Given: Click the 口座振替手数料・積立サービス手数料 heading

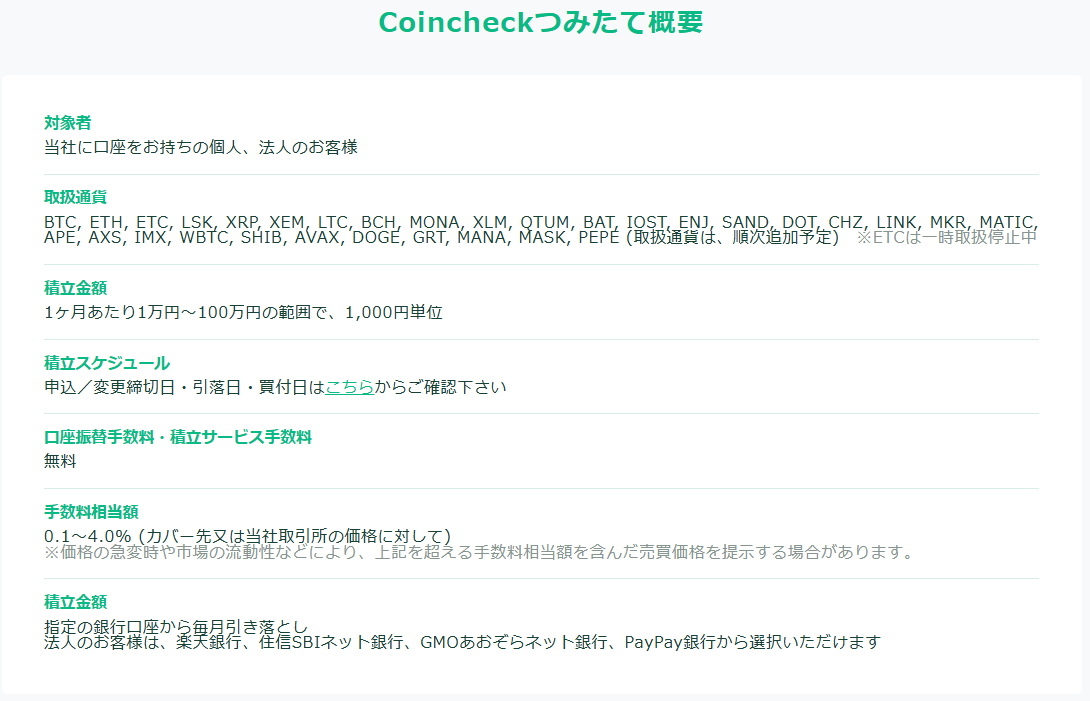Looking at the screenshot, I should [x=178, y=437].
